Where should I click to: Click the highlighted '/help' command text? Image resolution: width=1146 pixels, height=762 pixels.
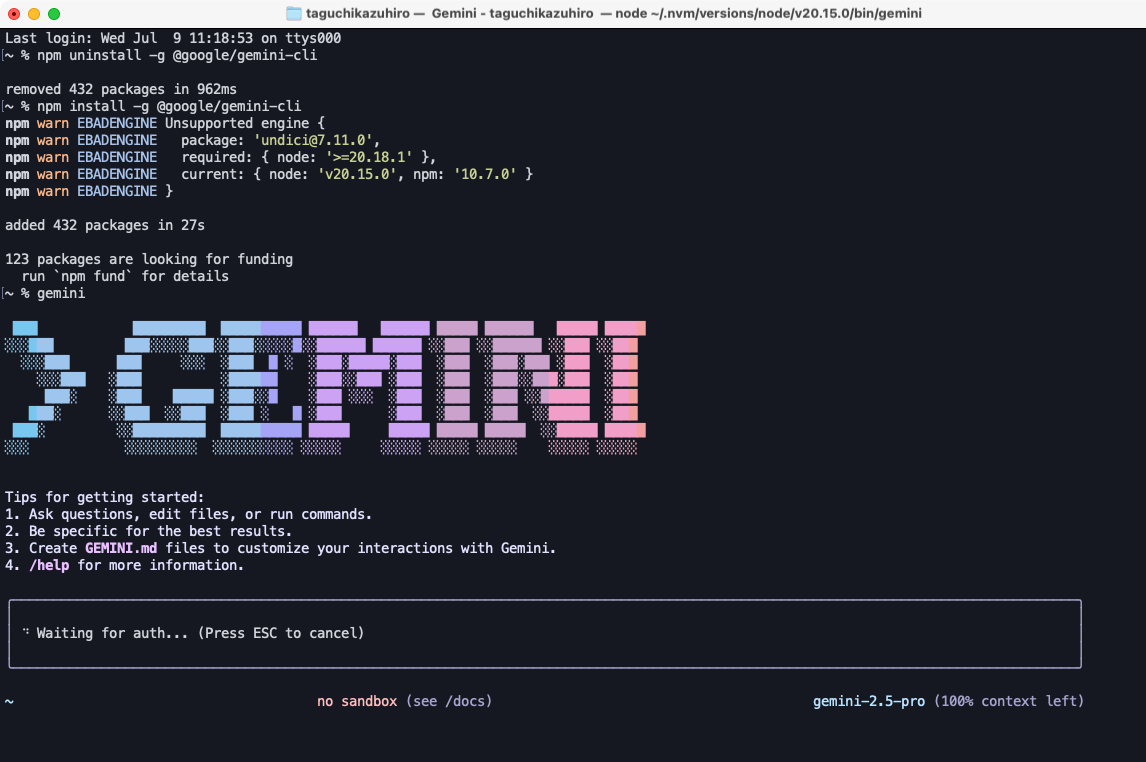pyautogui.click(x=49, y=565)
